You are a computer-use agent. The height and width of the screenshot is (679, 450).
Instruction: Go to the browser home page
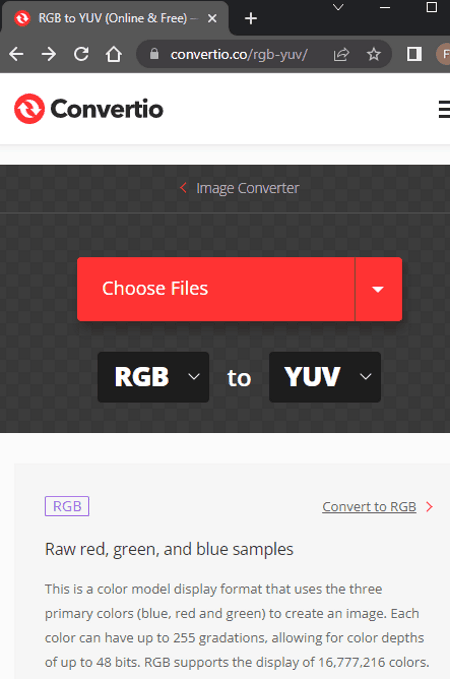(x=113, y=54)
